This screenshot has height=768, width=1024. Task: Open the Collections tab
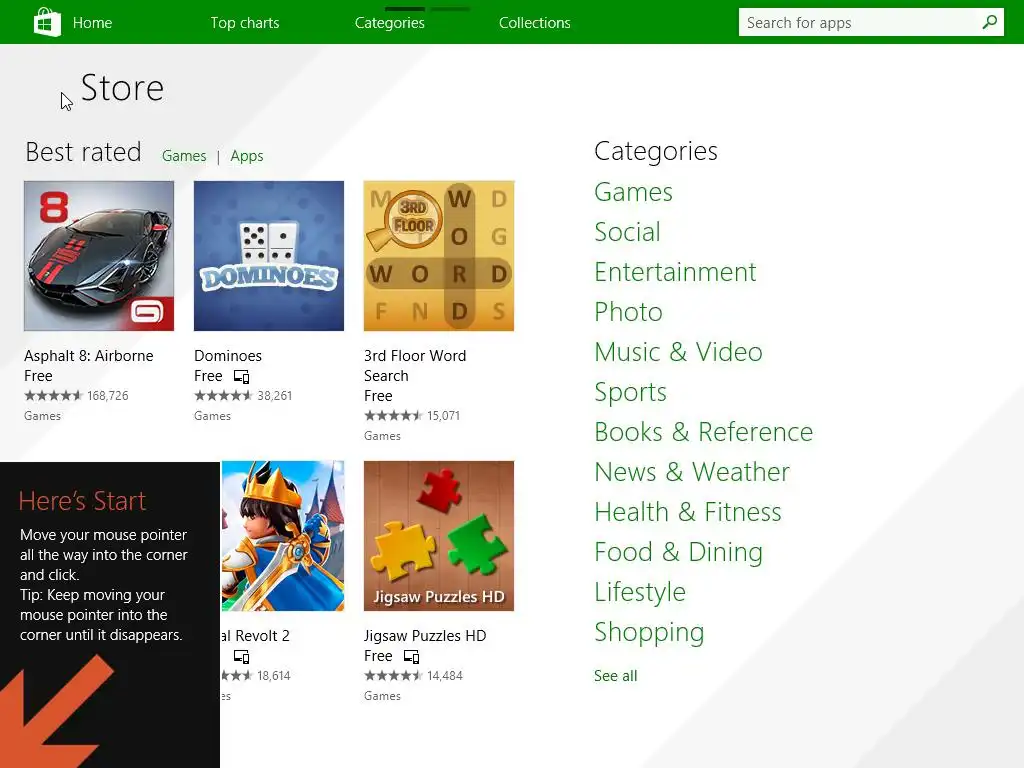(534, 23)
